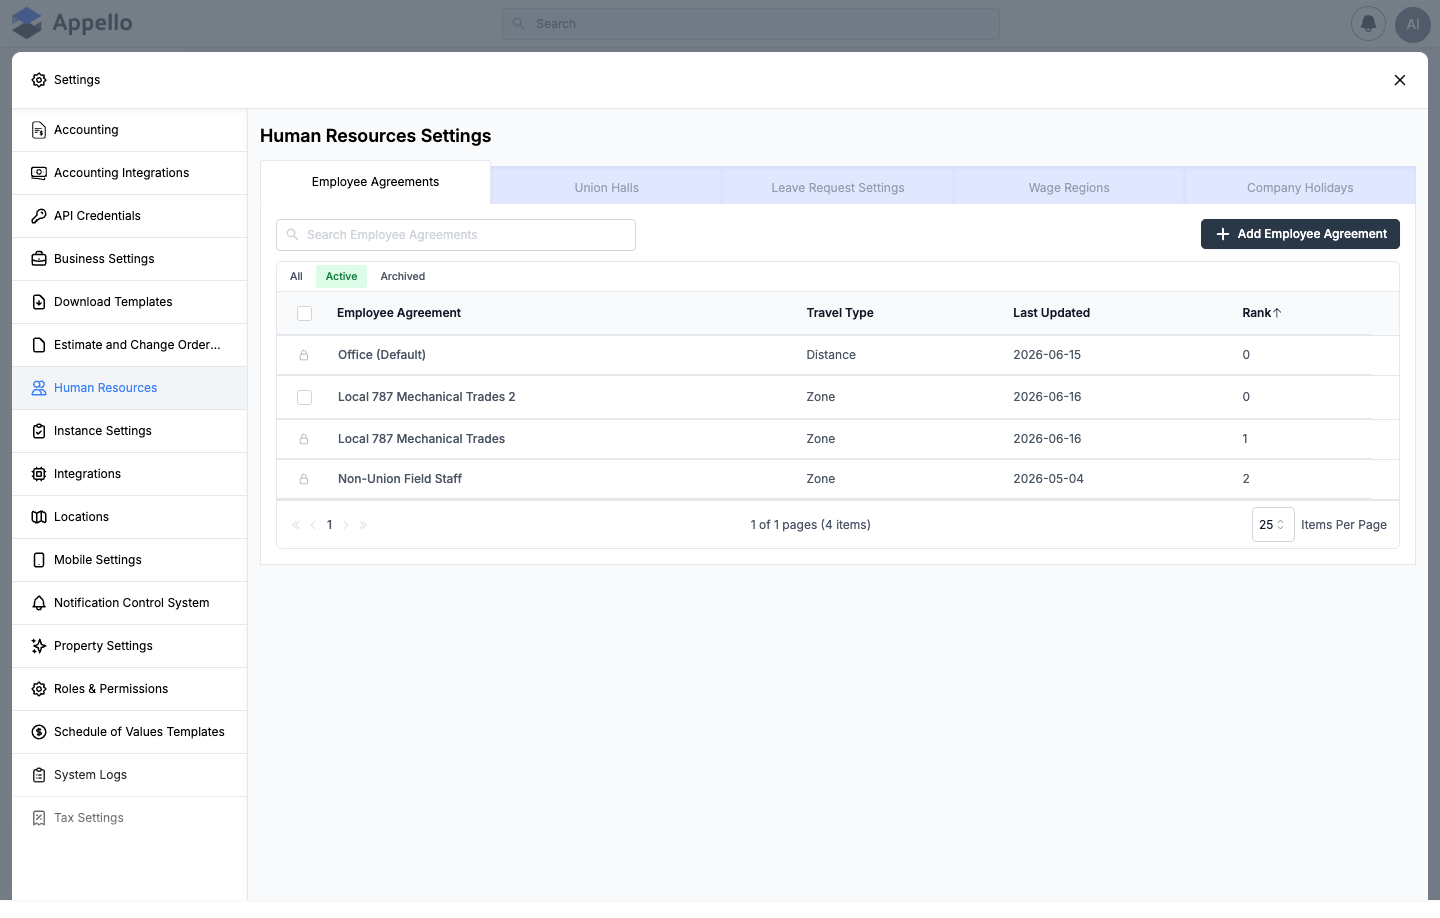Click the Integrations chip icon
Image resolution: width=1440 pixels, height=918 pixels.
click(39, 474)
